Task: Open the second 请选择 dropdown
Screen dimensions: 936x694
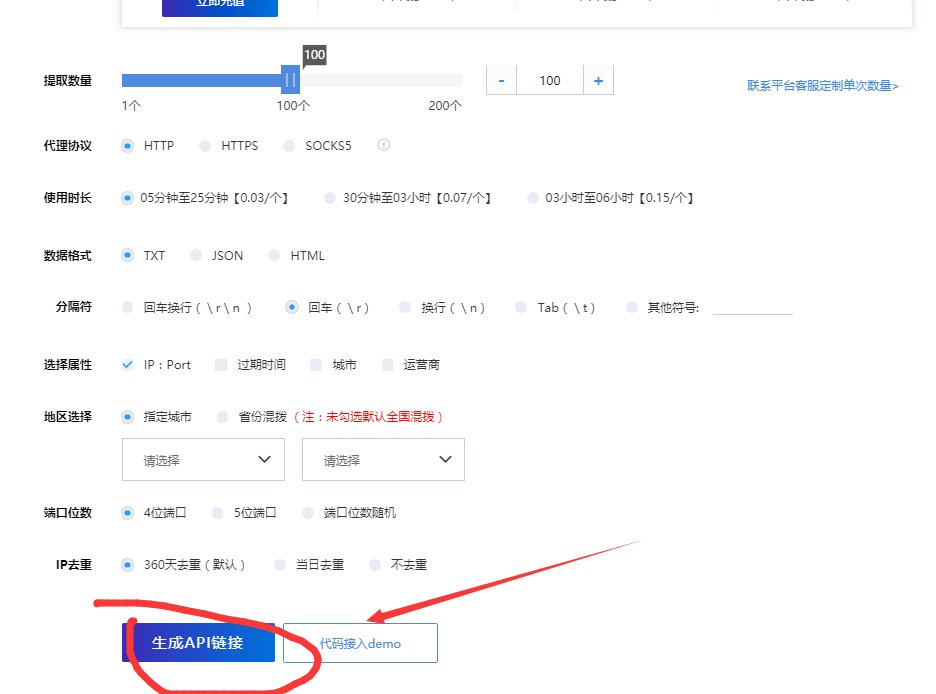Action: 383,459
